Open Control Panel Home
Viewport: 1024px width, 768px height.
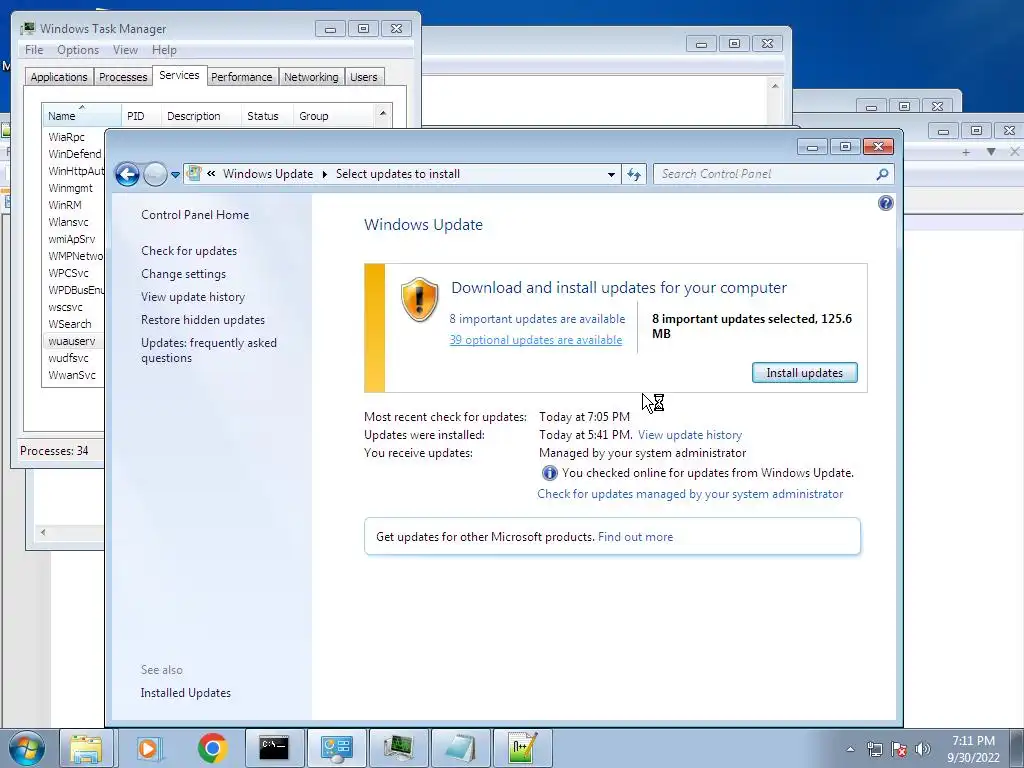(195, 215)
